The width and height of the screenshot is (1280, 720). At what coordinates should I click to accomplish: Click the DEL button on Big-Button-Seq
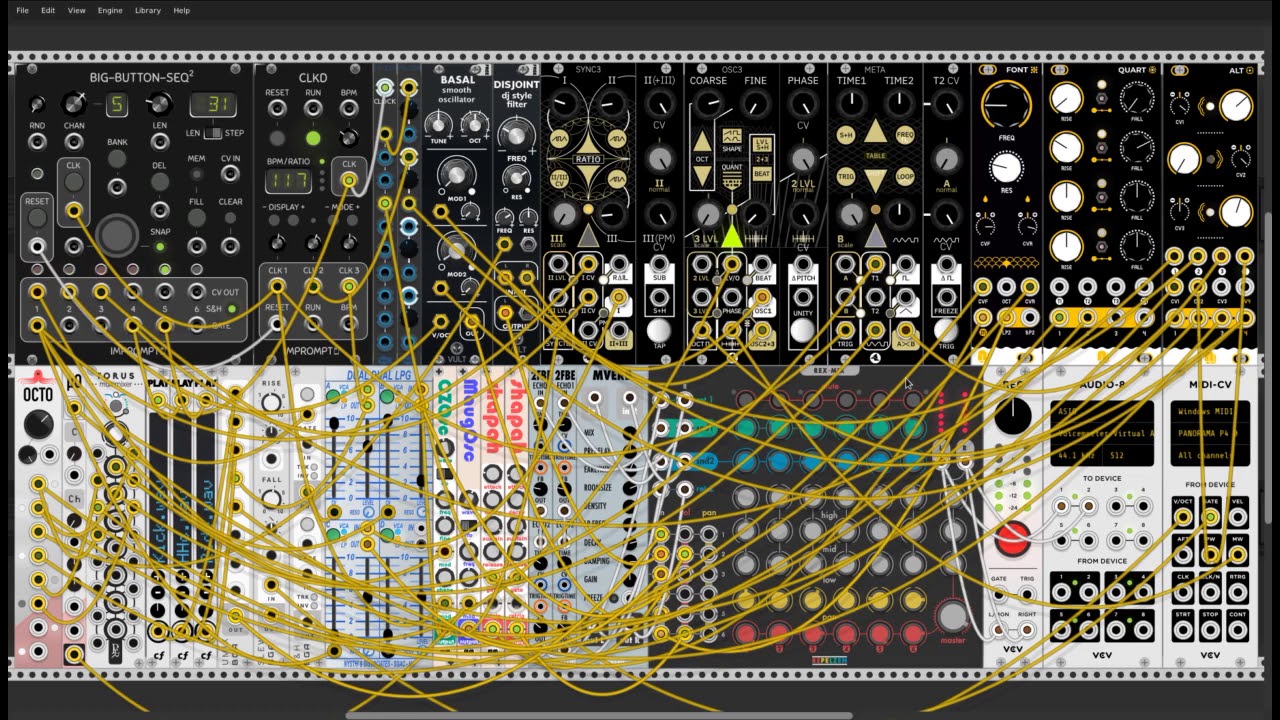pos(159,181)
